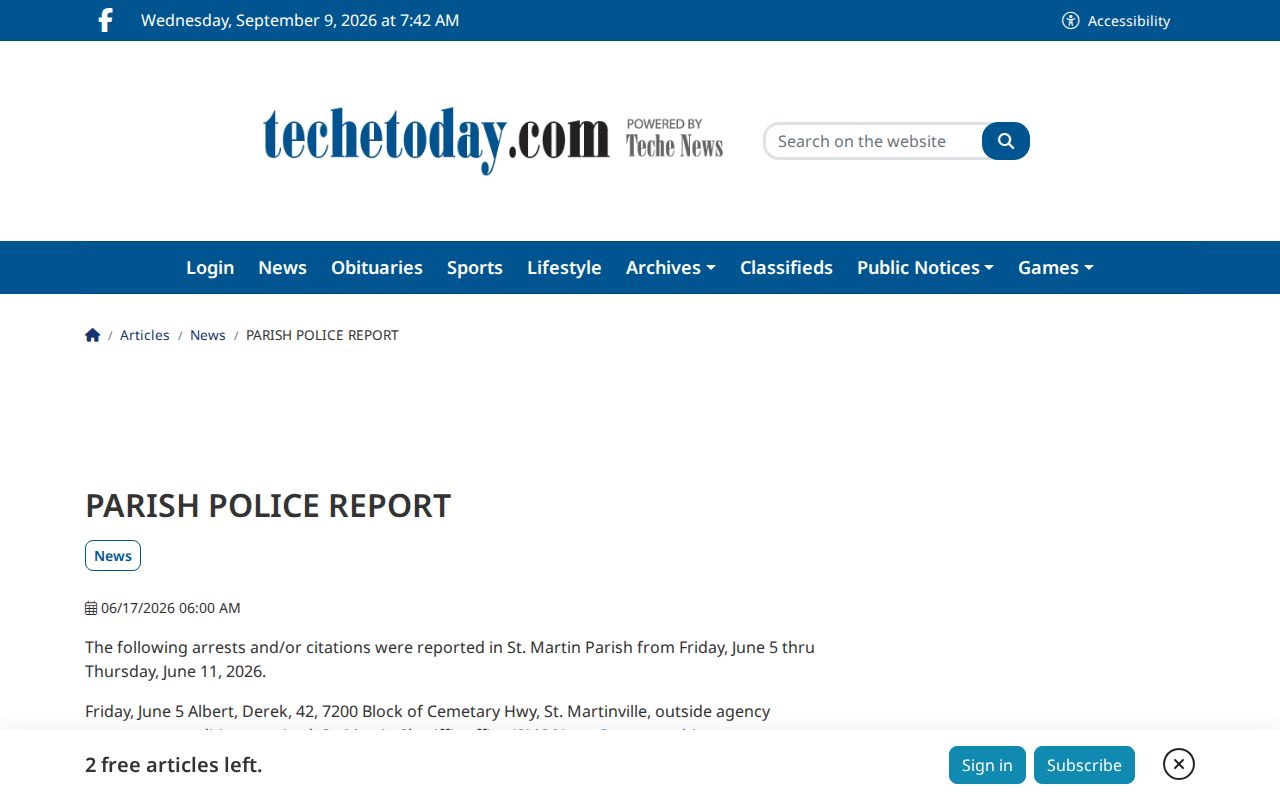This screenshot has width=1280, height=800.
Task: Go to News in the navigation bar
Action: point(282,267)
